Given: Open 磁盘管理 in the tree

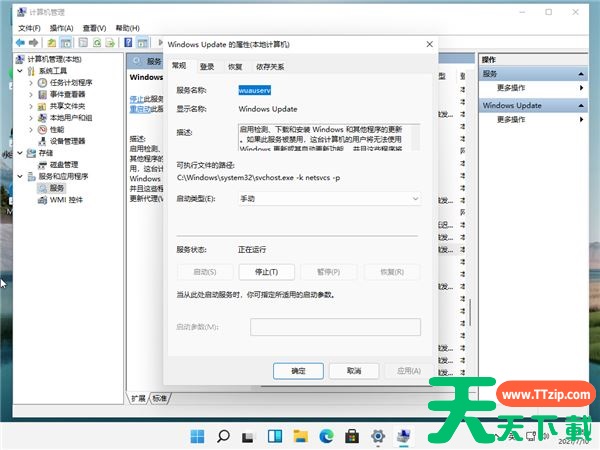Looking at the screenshot, I should click(x=64, y=165).
